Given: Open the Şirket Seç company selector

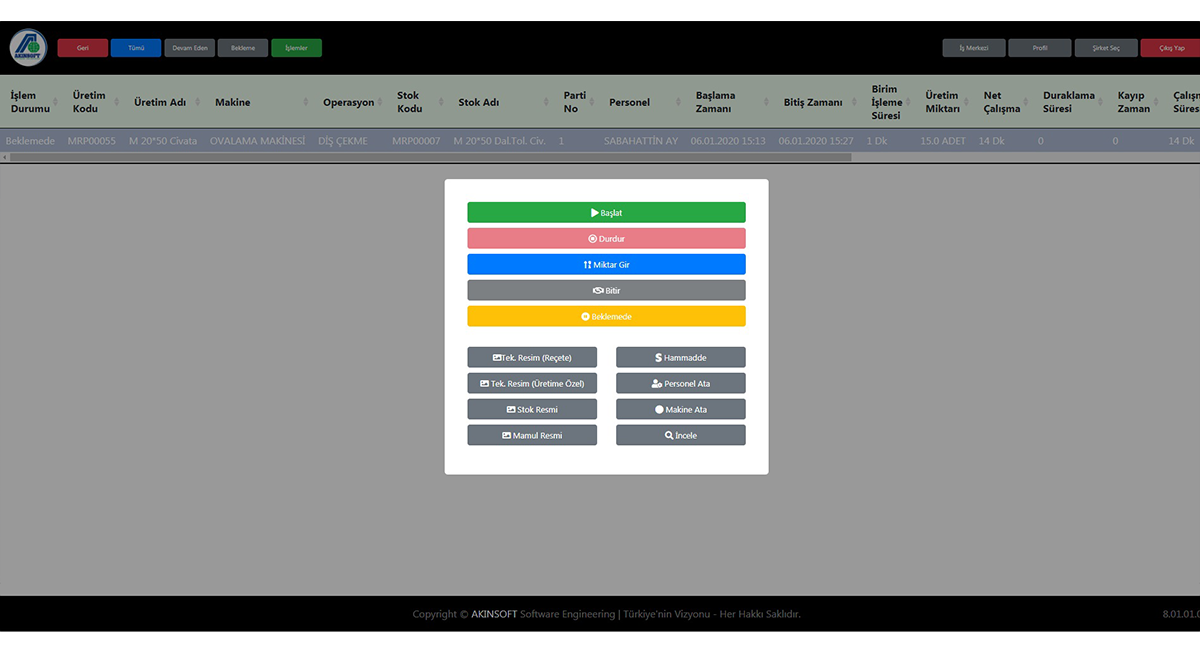Looking at the screenshot, I should click(x=1104, y=48).
